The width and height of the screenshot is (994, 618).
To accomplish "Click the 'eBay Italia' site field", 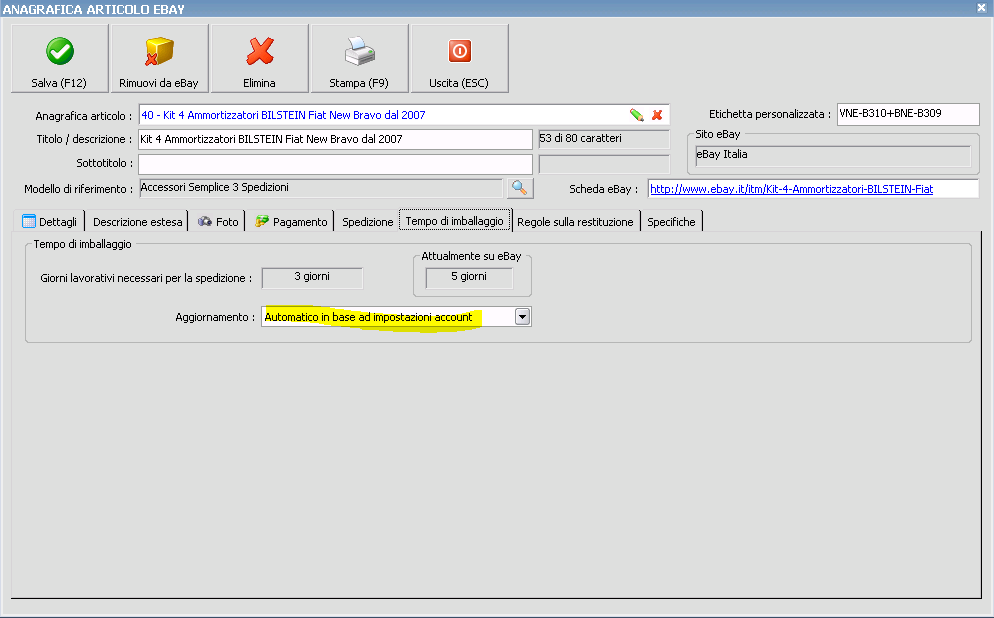I will pyautogui.click(x=833, y=155).
